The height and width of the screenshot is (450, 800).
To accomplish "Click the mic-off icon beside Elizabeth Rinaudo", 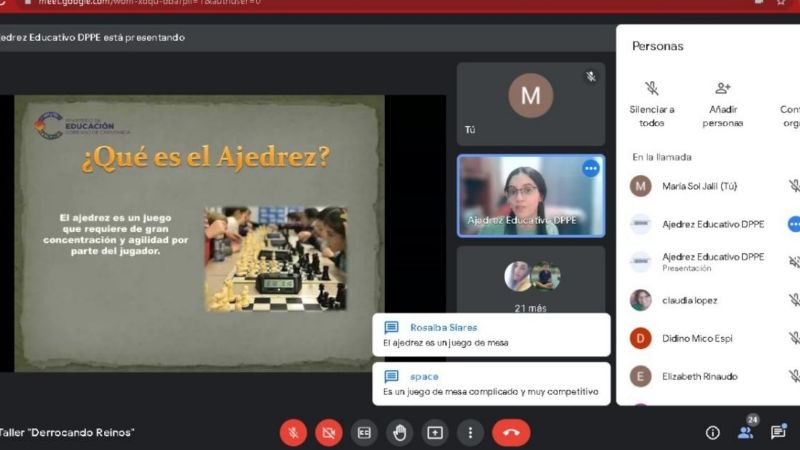I will 794,376.
